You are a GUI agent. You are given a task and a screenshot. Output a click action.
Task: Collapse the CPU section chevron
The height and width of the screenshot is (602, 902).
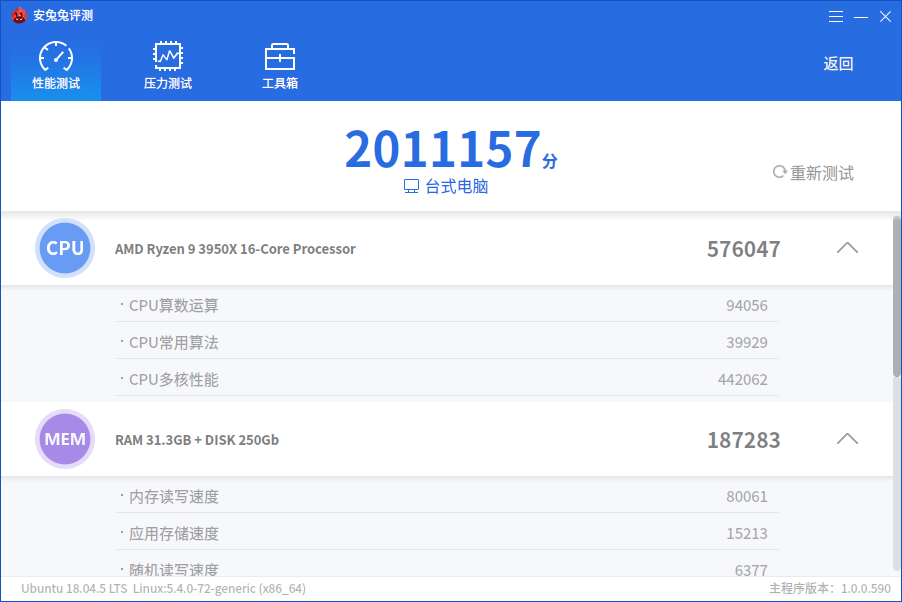847,248
